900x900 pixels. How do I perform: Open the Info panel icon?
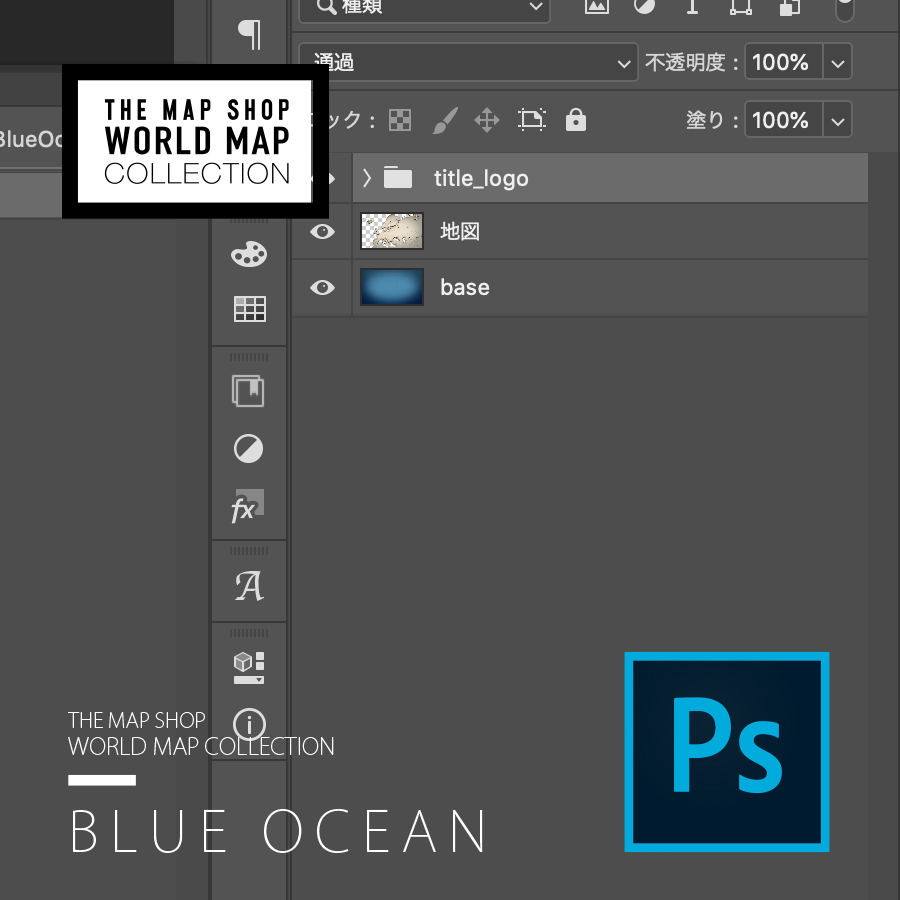tap(249, 724)
